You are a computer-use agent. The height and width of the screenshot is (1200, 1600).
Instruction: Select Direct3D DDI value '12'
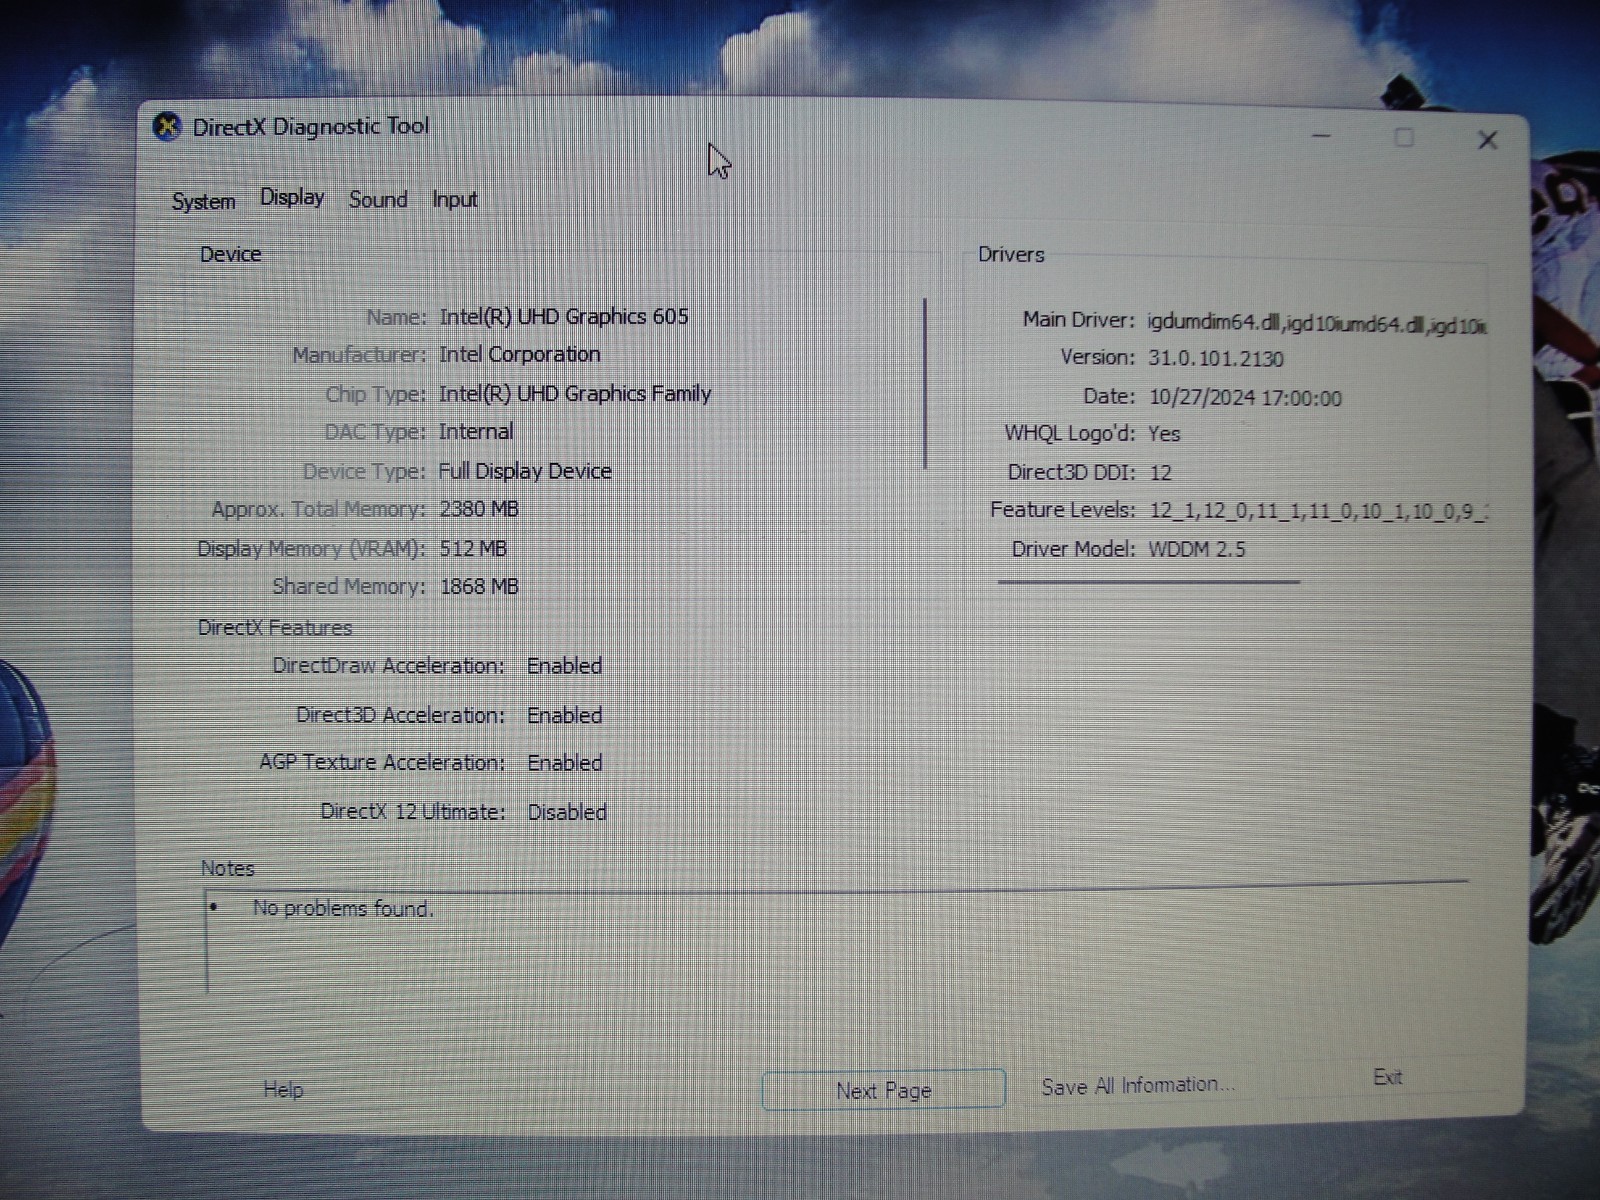[1160, 472]
